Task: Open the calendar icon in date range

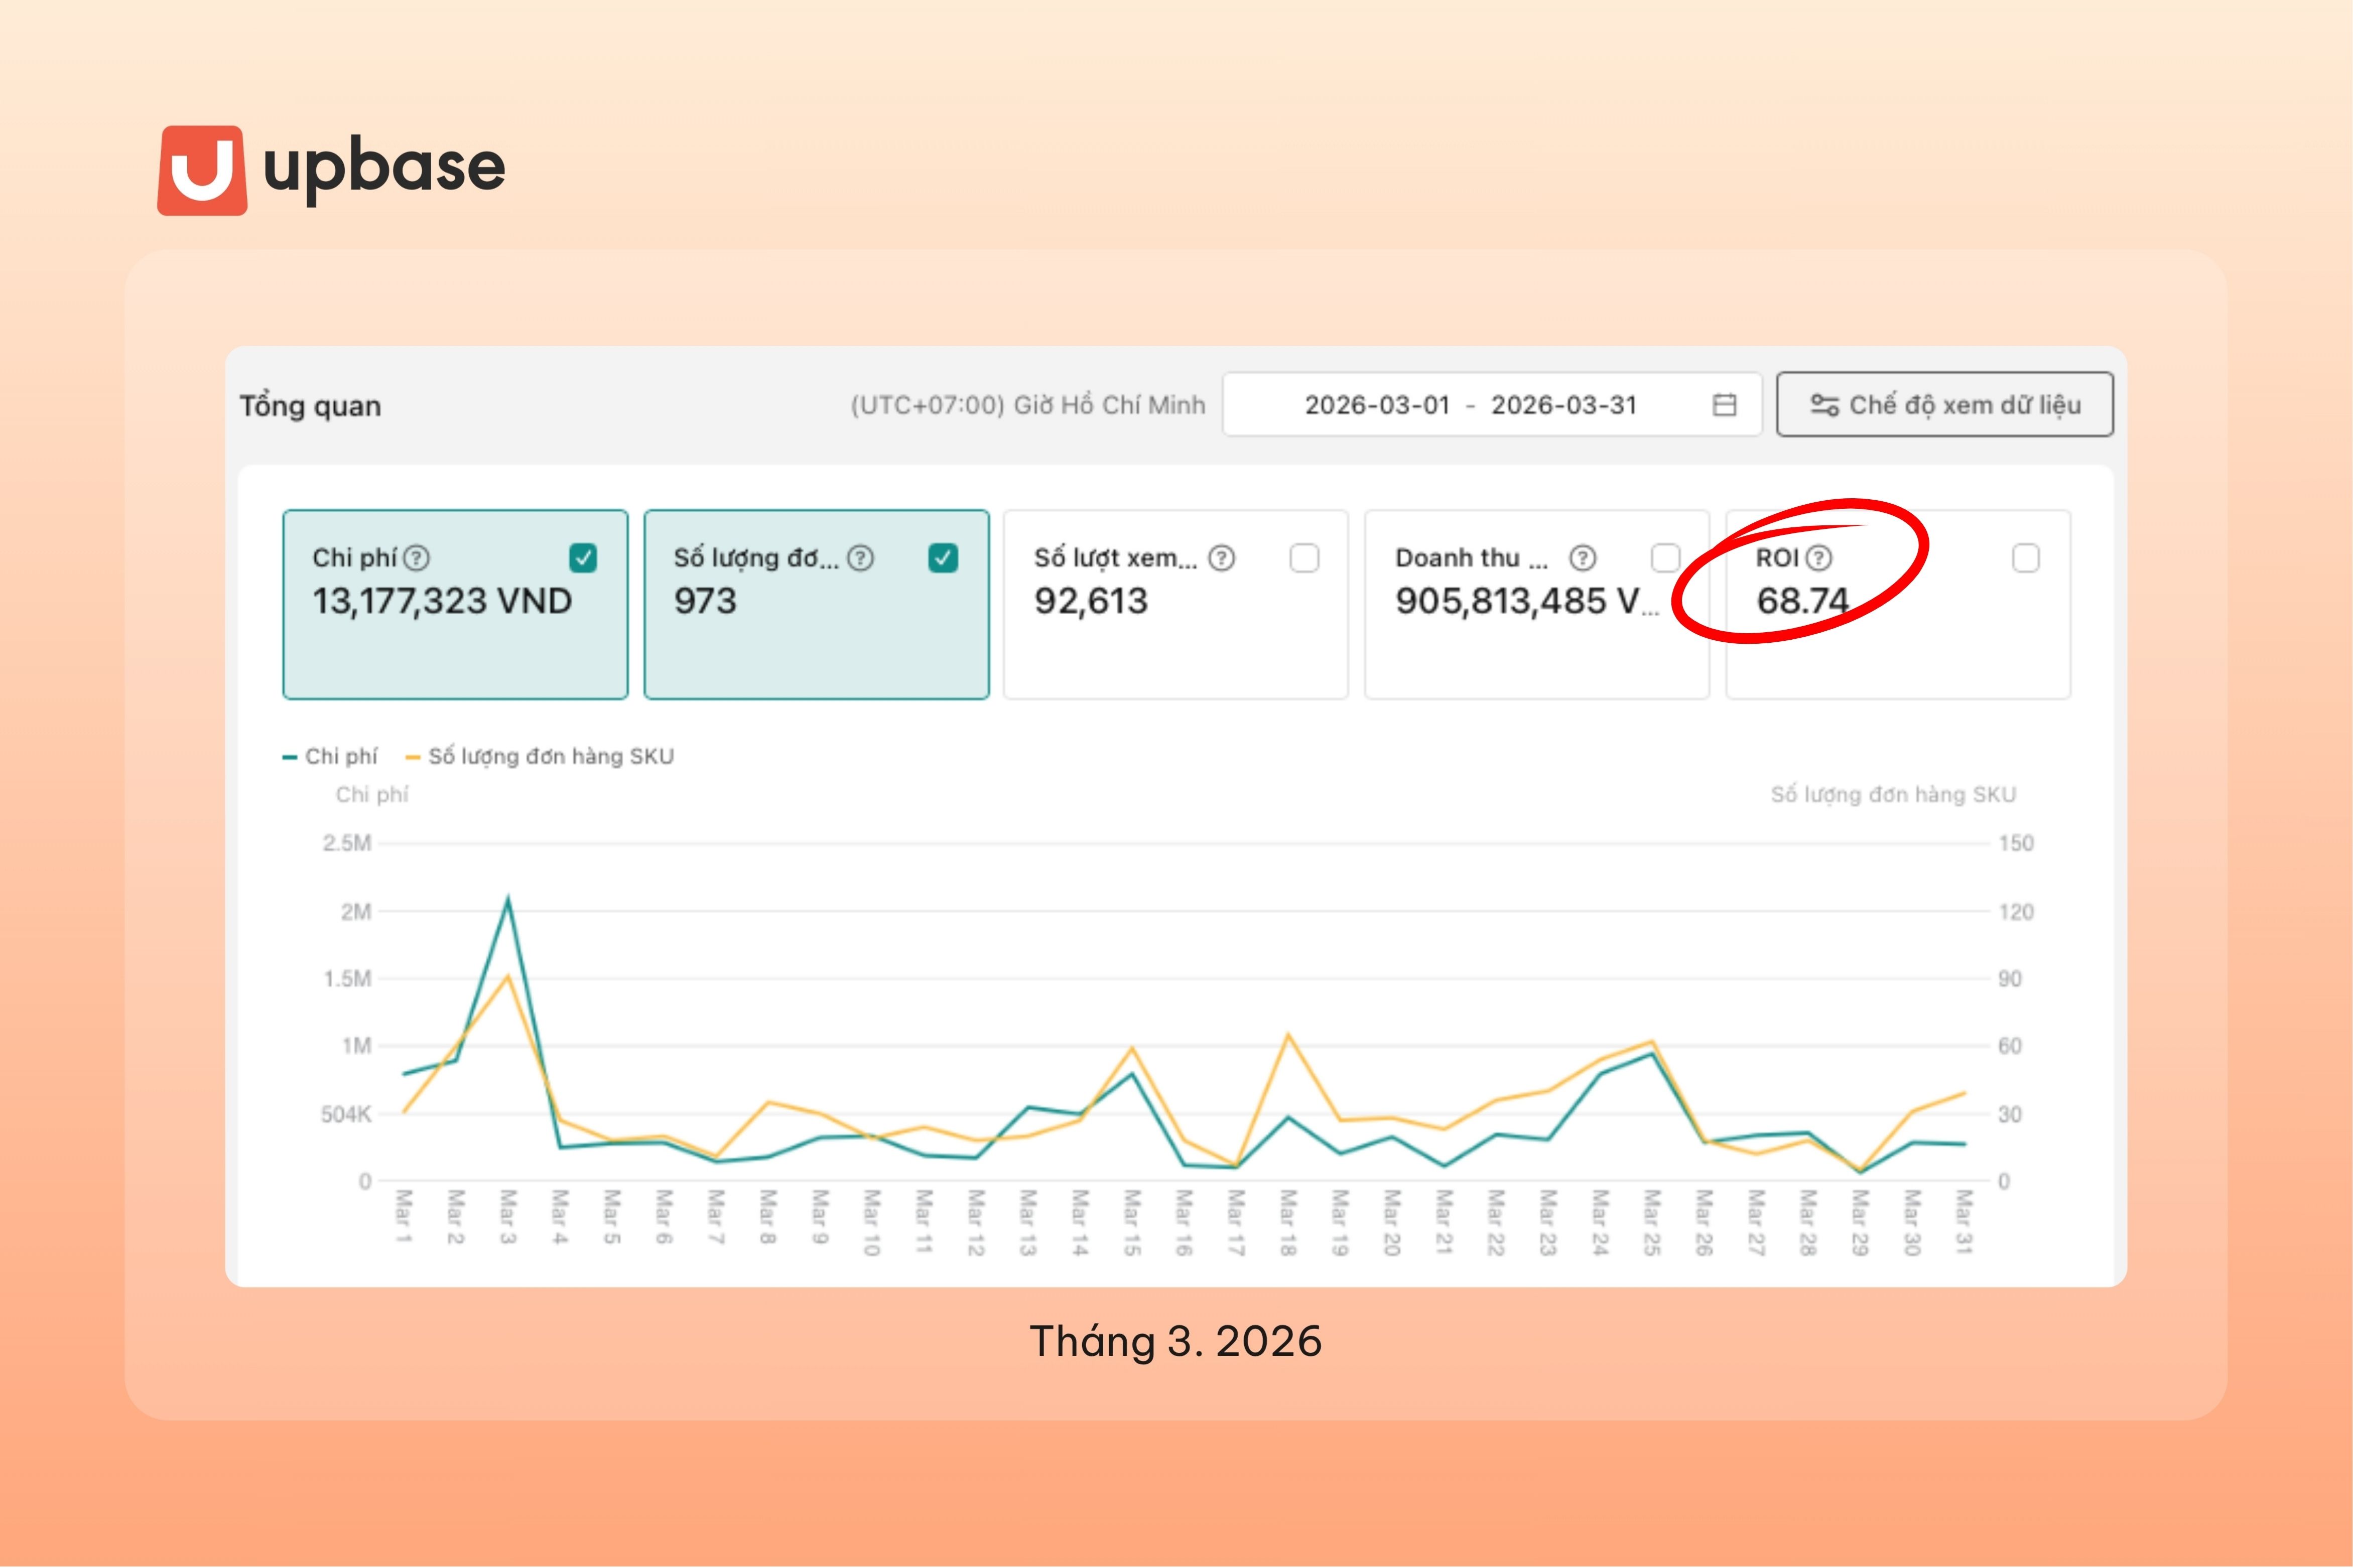Action: click(1724, 405)
